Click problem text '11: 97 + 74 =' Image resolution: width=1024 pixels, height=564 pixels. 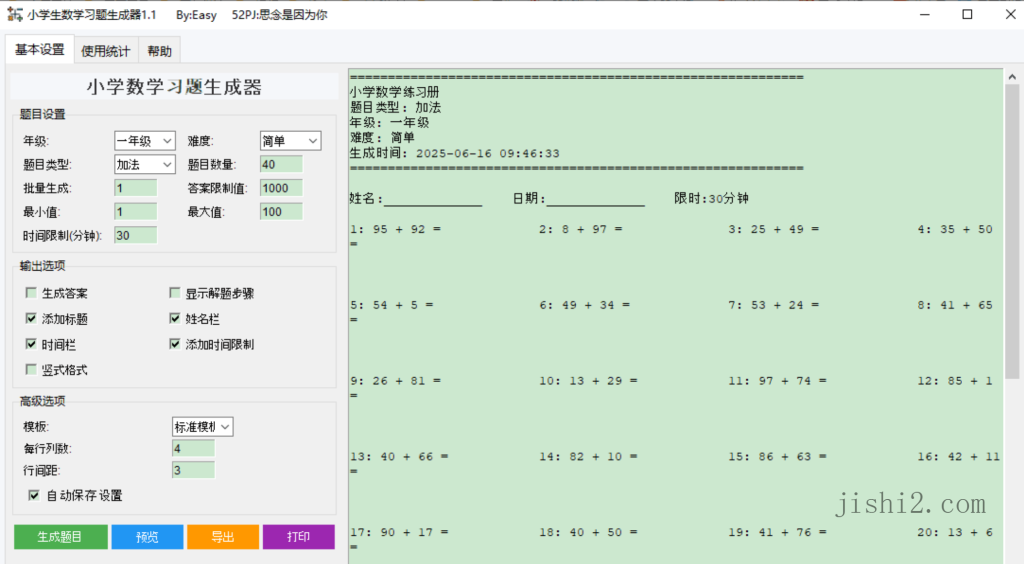click(777, 381)
